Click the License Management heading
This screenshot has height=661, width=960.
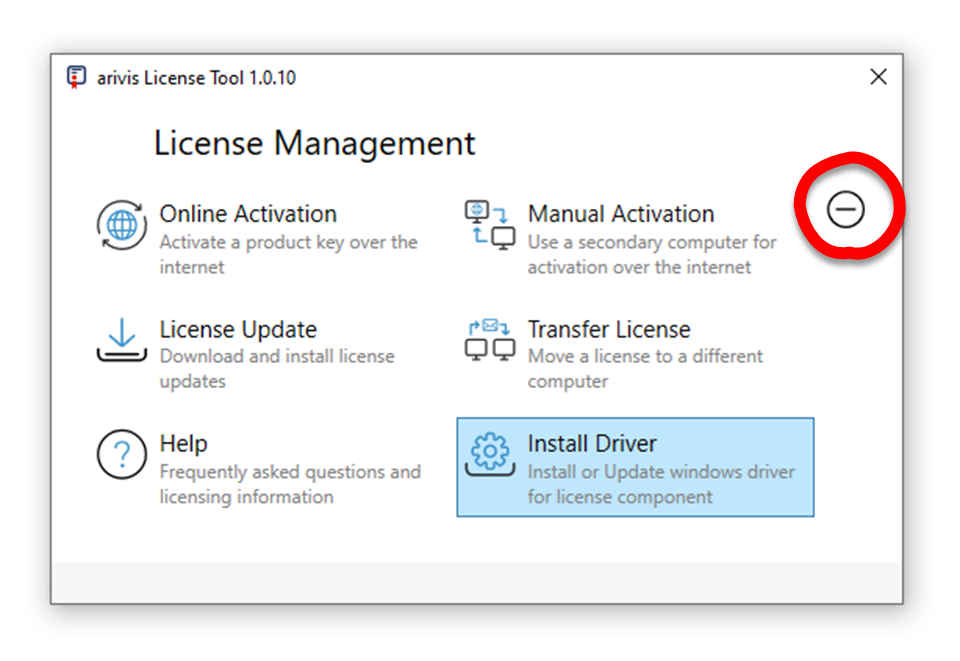314,143
